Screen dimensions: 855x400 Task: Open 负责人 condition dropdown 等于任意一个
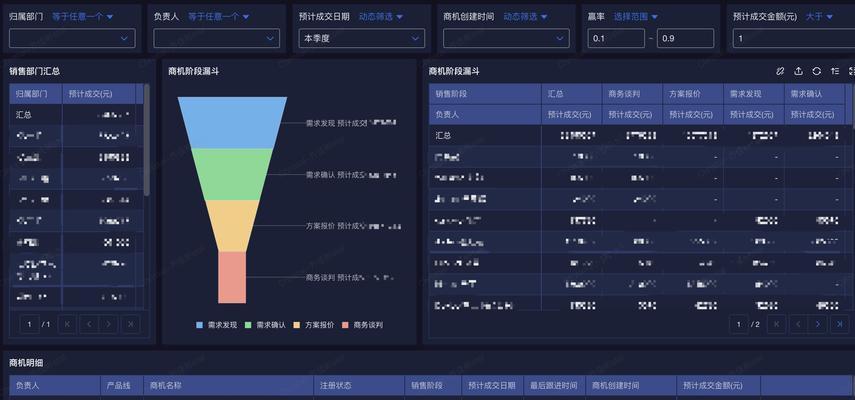point(219,17)
